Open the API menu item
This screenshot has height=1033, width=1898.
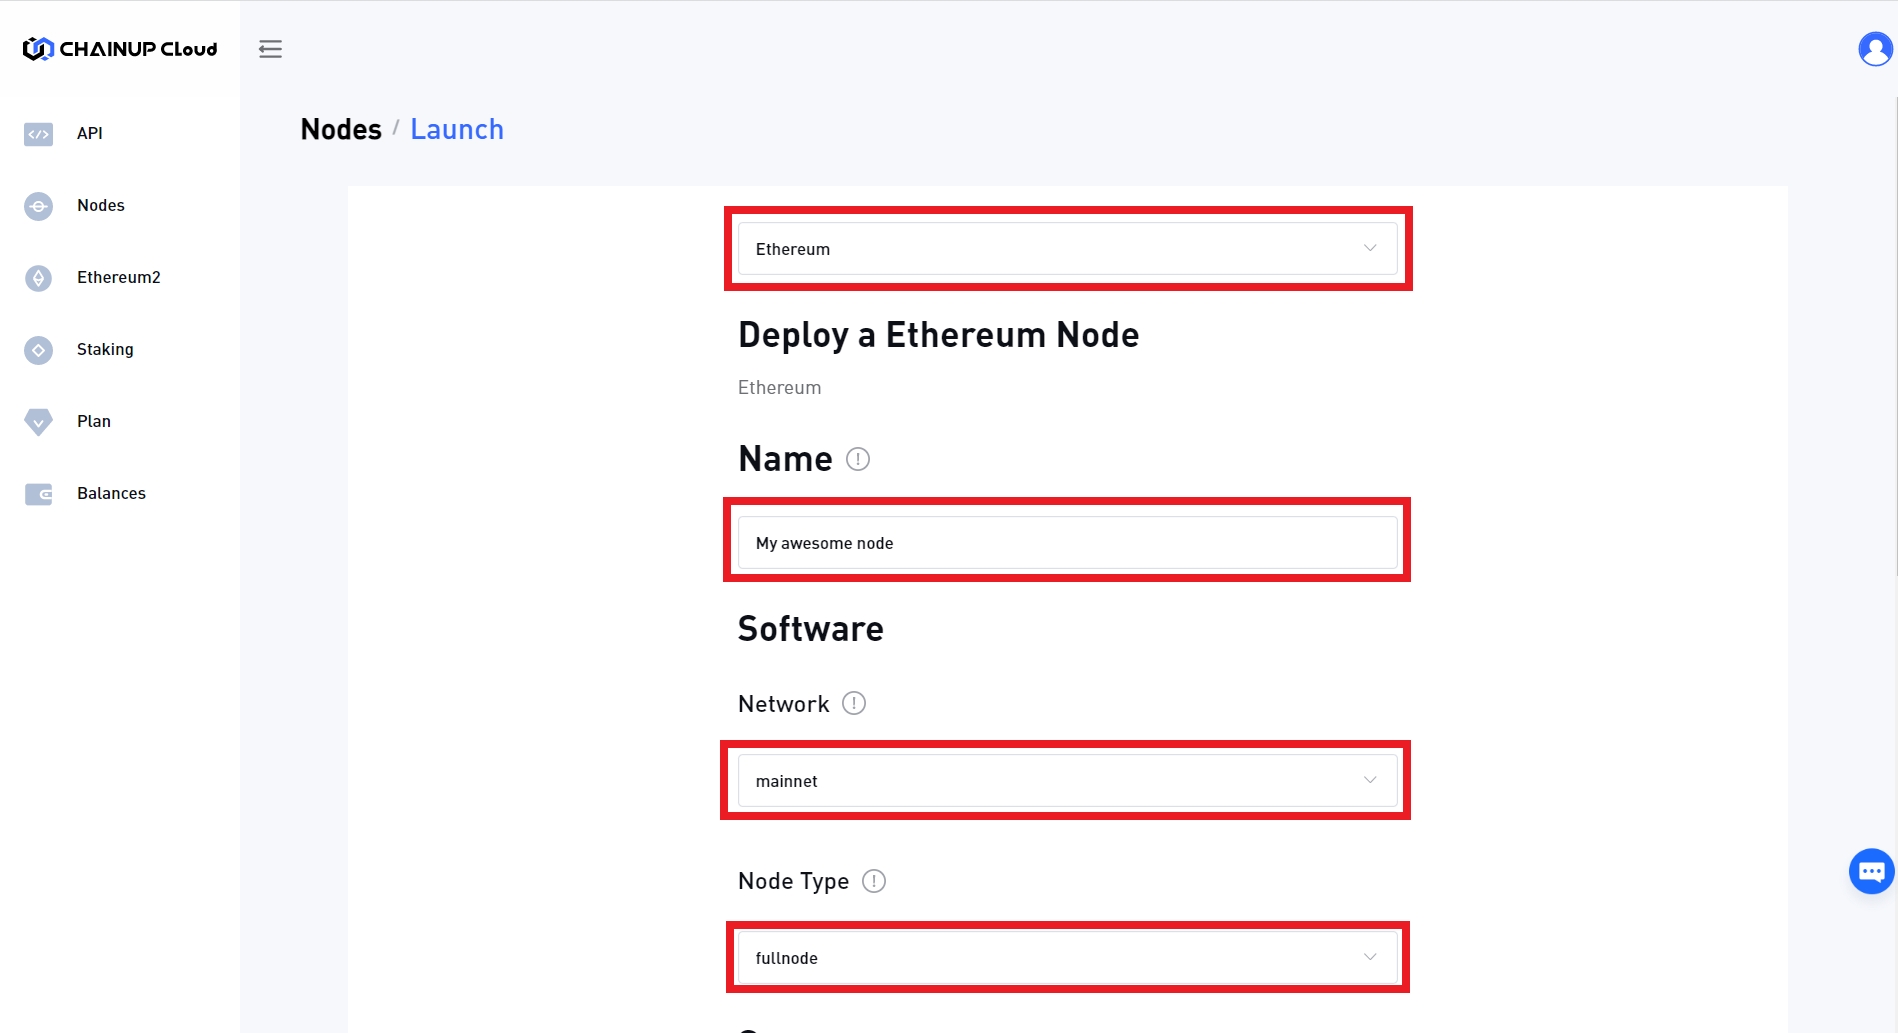tap(90, 134)
